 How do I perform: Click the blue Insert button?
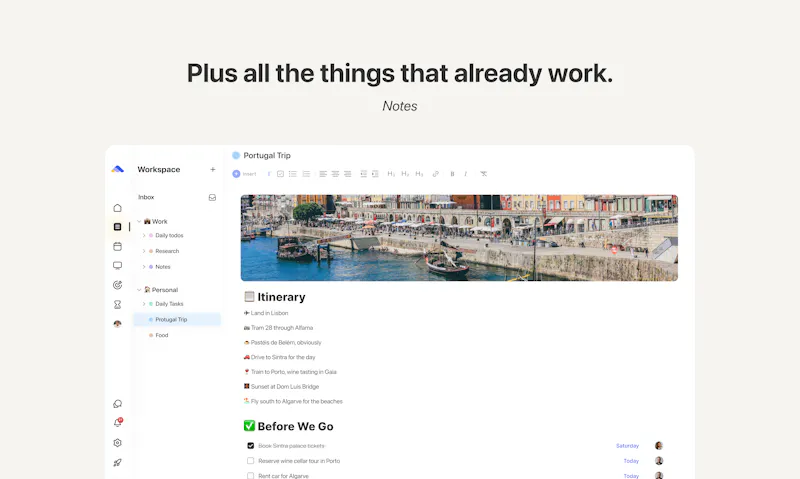tap(244, 174)
